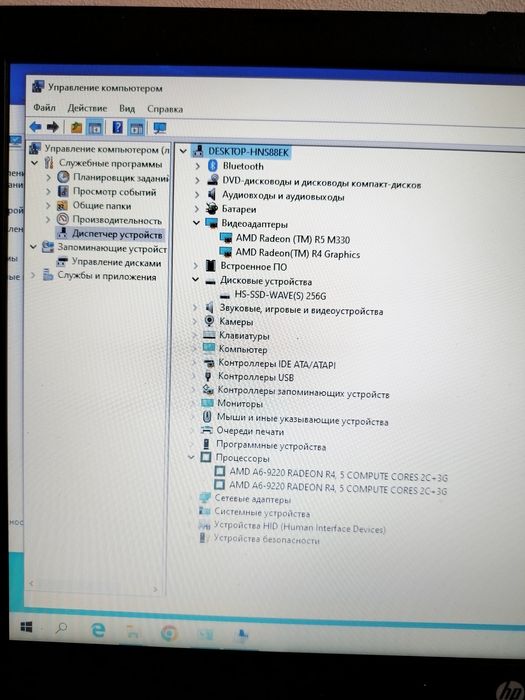Collapse Запоминающие устройства in left tree

[33, 246]
